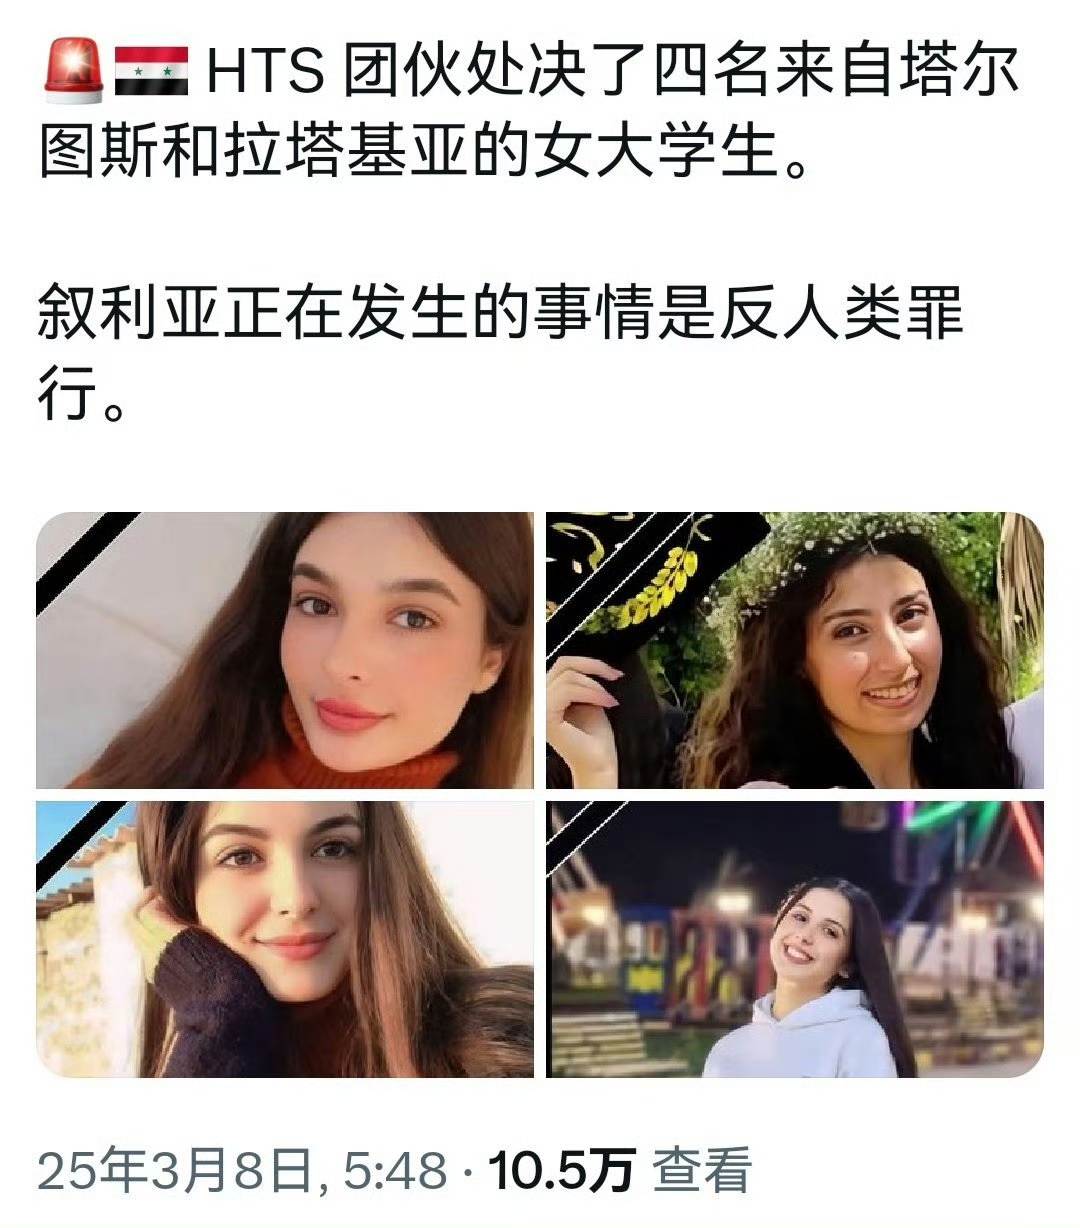Viewport: 1080px width, 1228px height.
Task: Open the flower crown photo
Action: coord(795,650)
